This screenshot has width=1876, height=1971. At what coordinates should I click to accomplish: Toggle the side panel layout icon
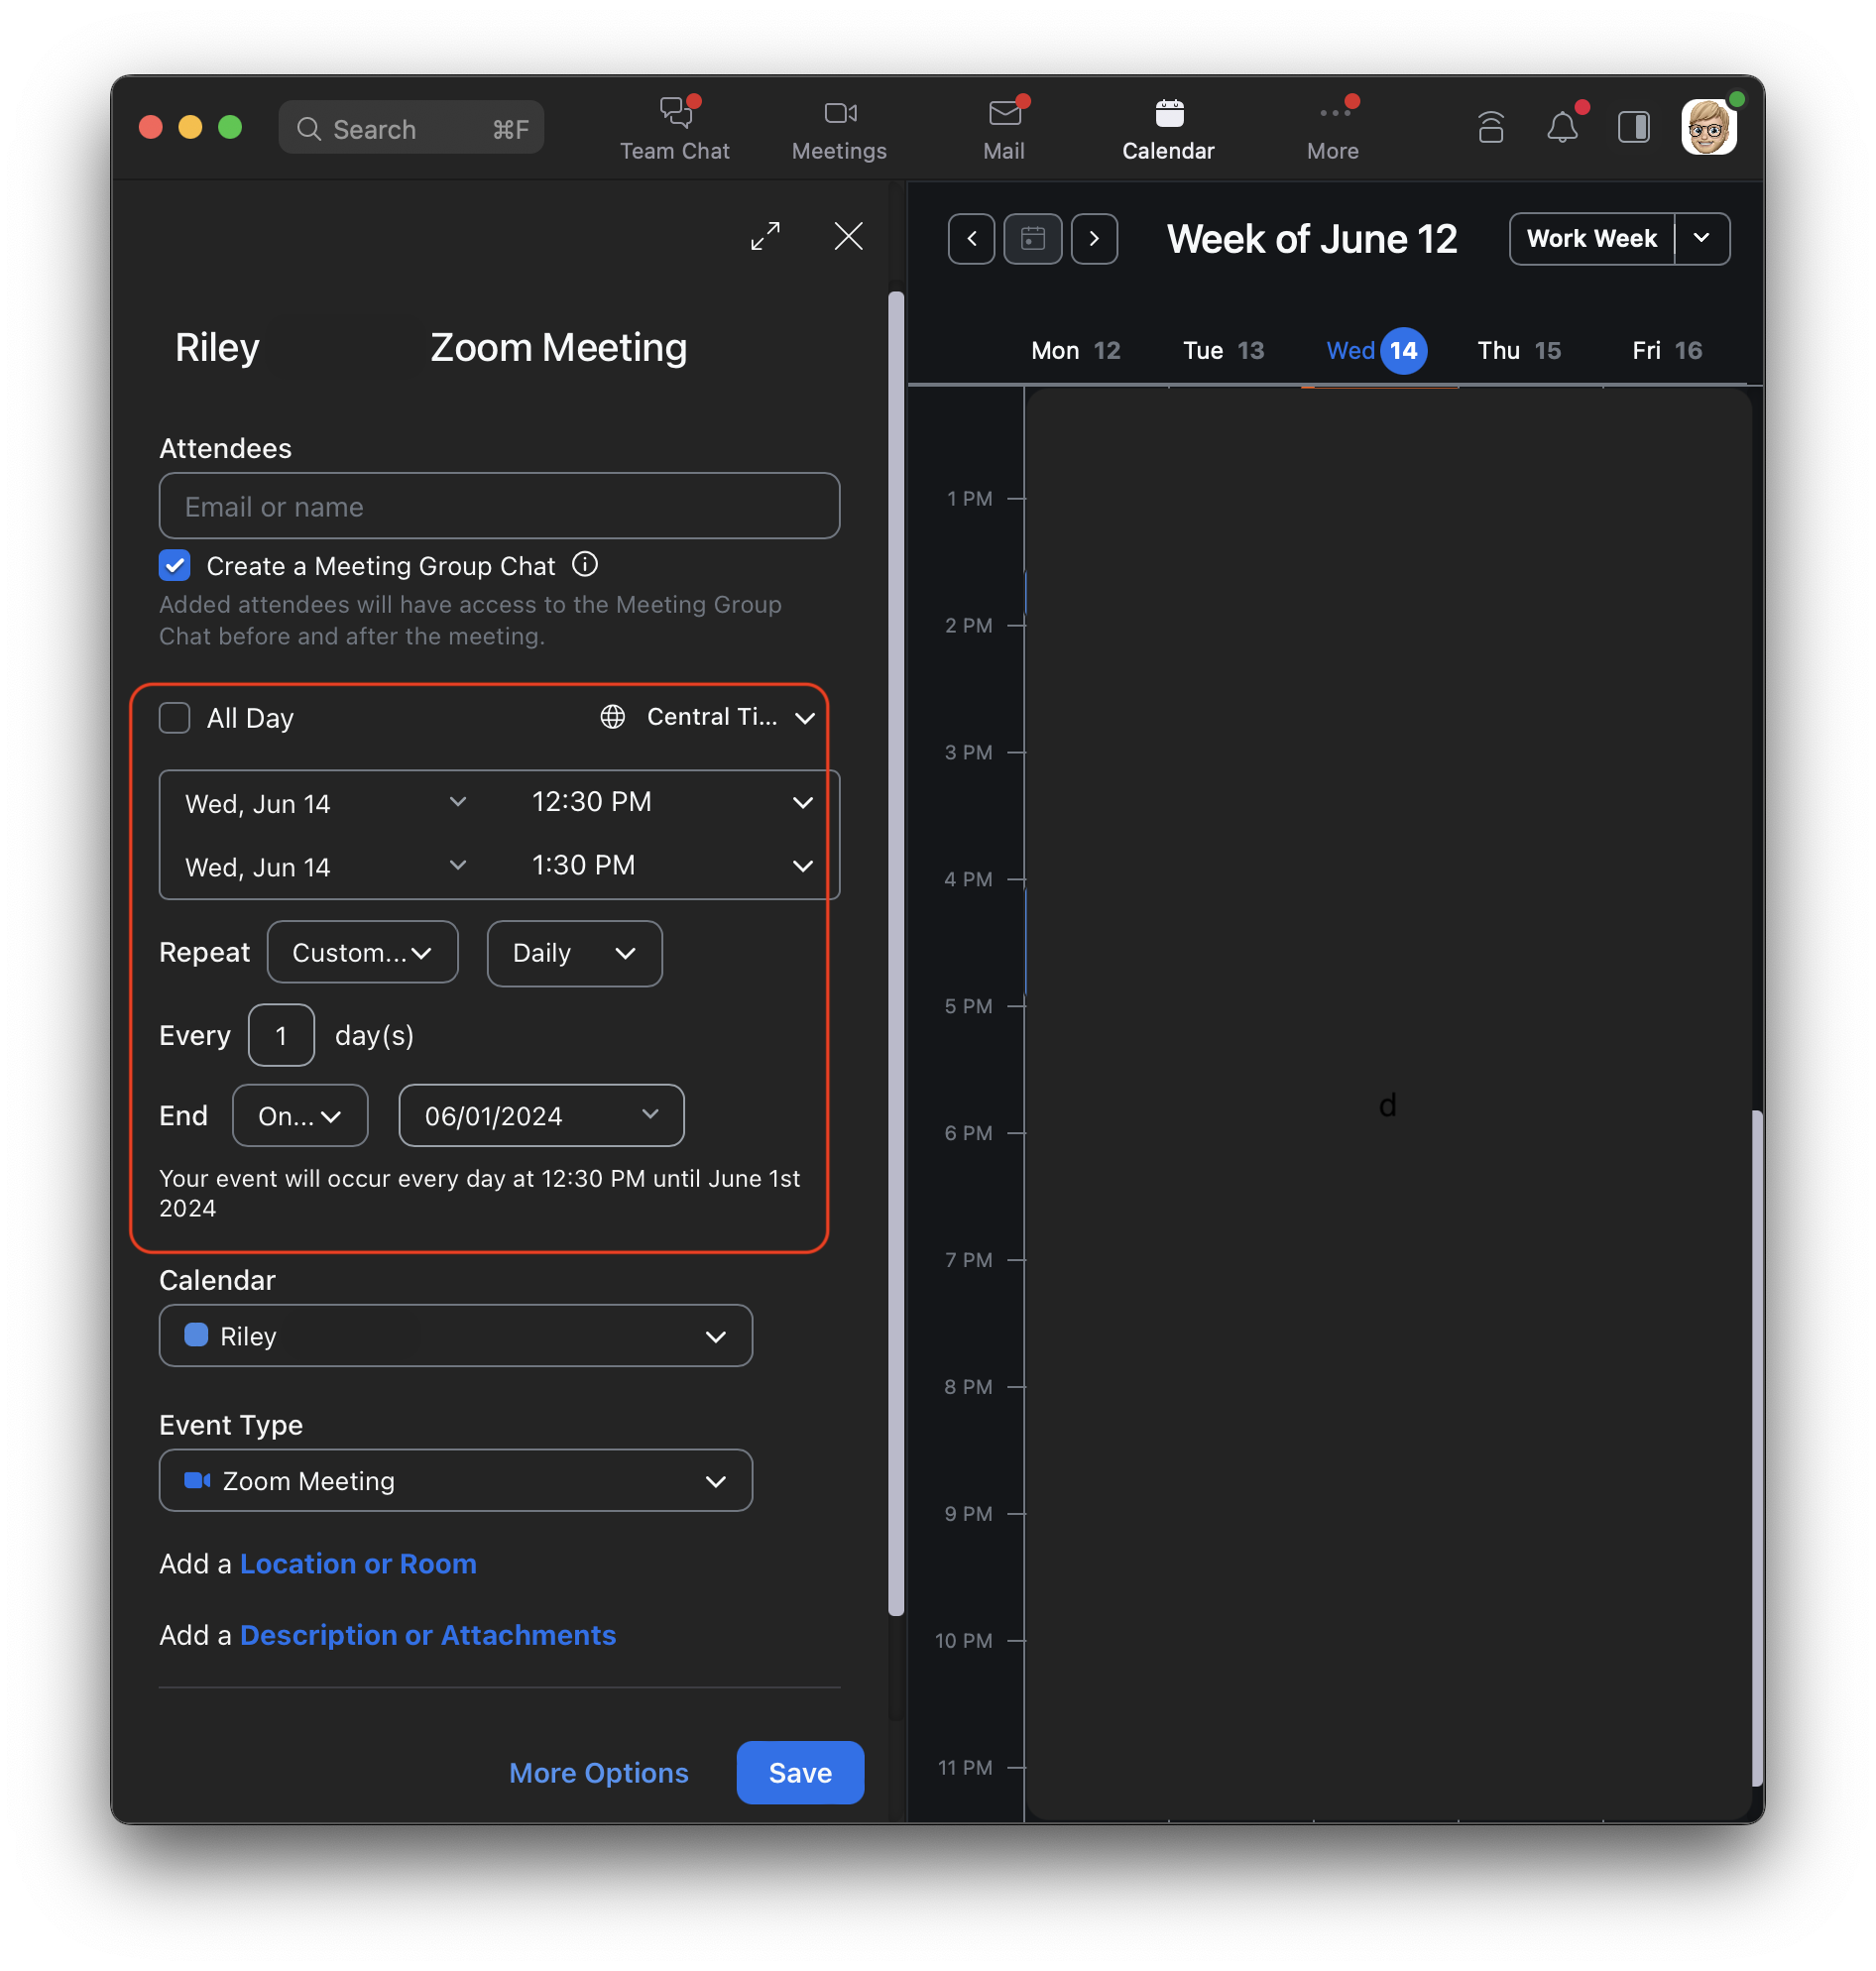tap(1633, 127)
